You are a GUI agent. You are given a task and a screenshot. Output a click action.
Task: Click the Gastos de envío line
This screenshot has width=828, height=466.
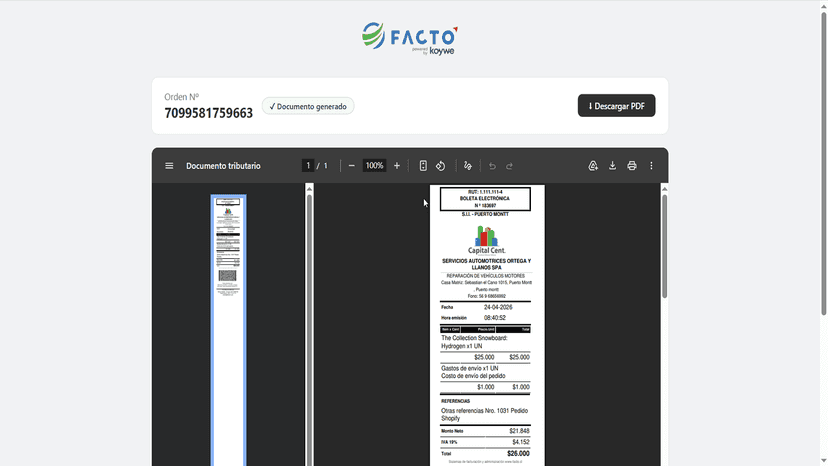[x=469, y=368]
